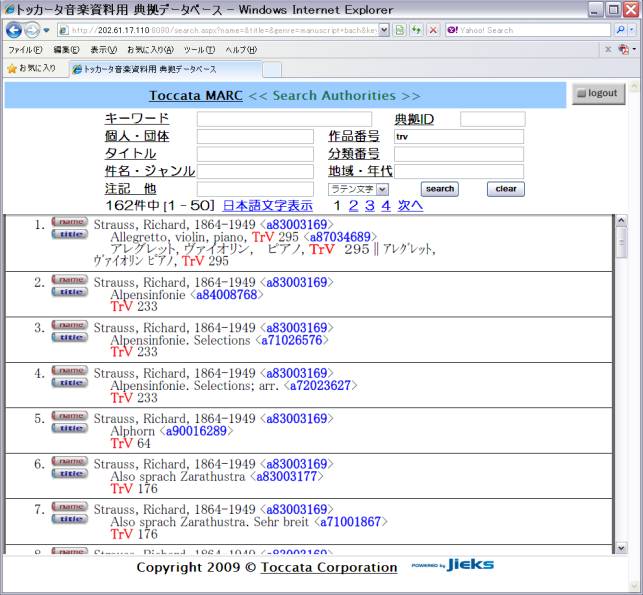Go to next page via 次へ
Image resolution: width=643 pixels, height=595 pixels.
coord(410,205)
